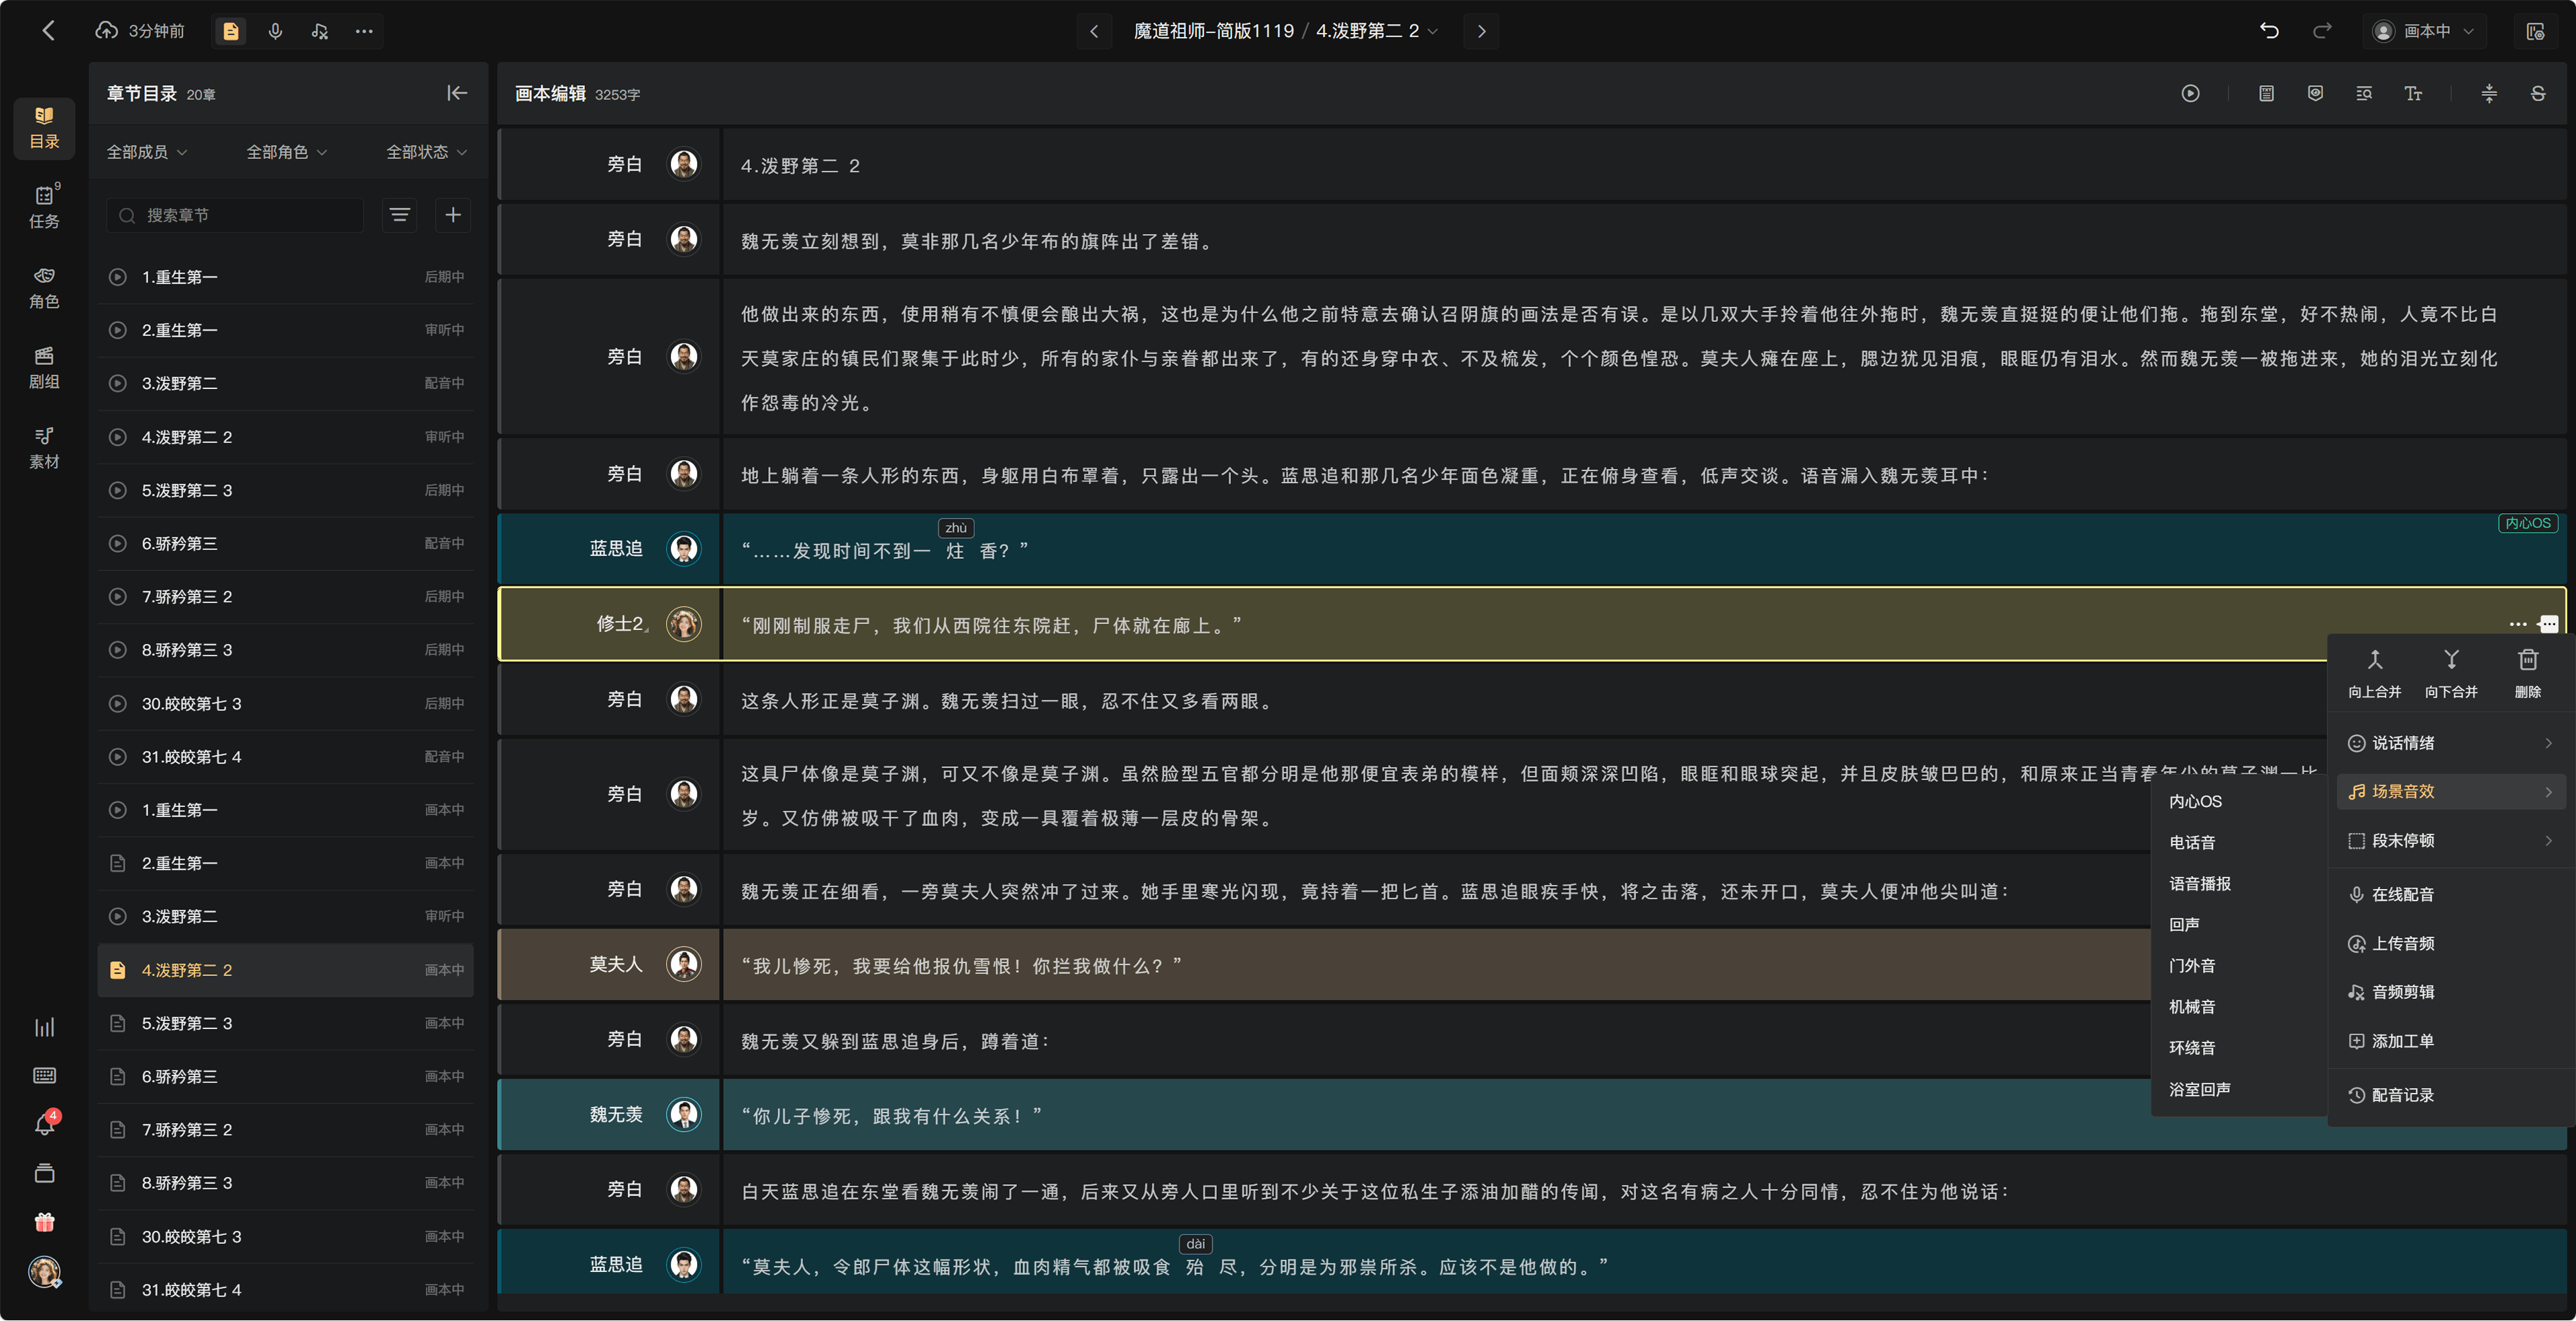Click the 搜索章节 search field

pos(236,215)
